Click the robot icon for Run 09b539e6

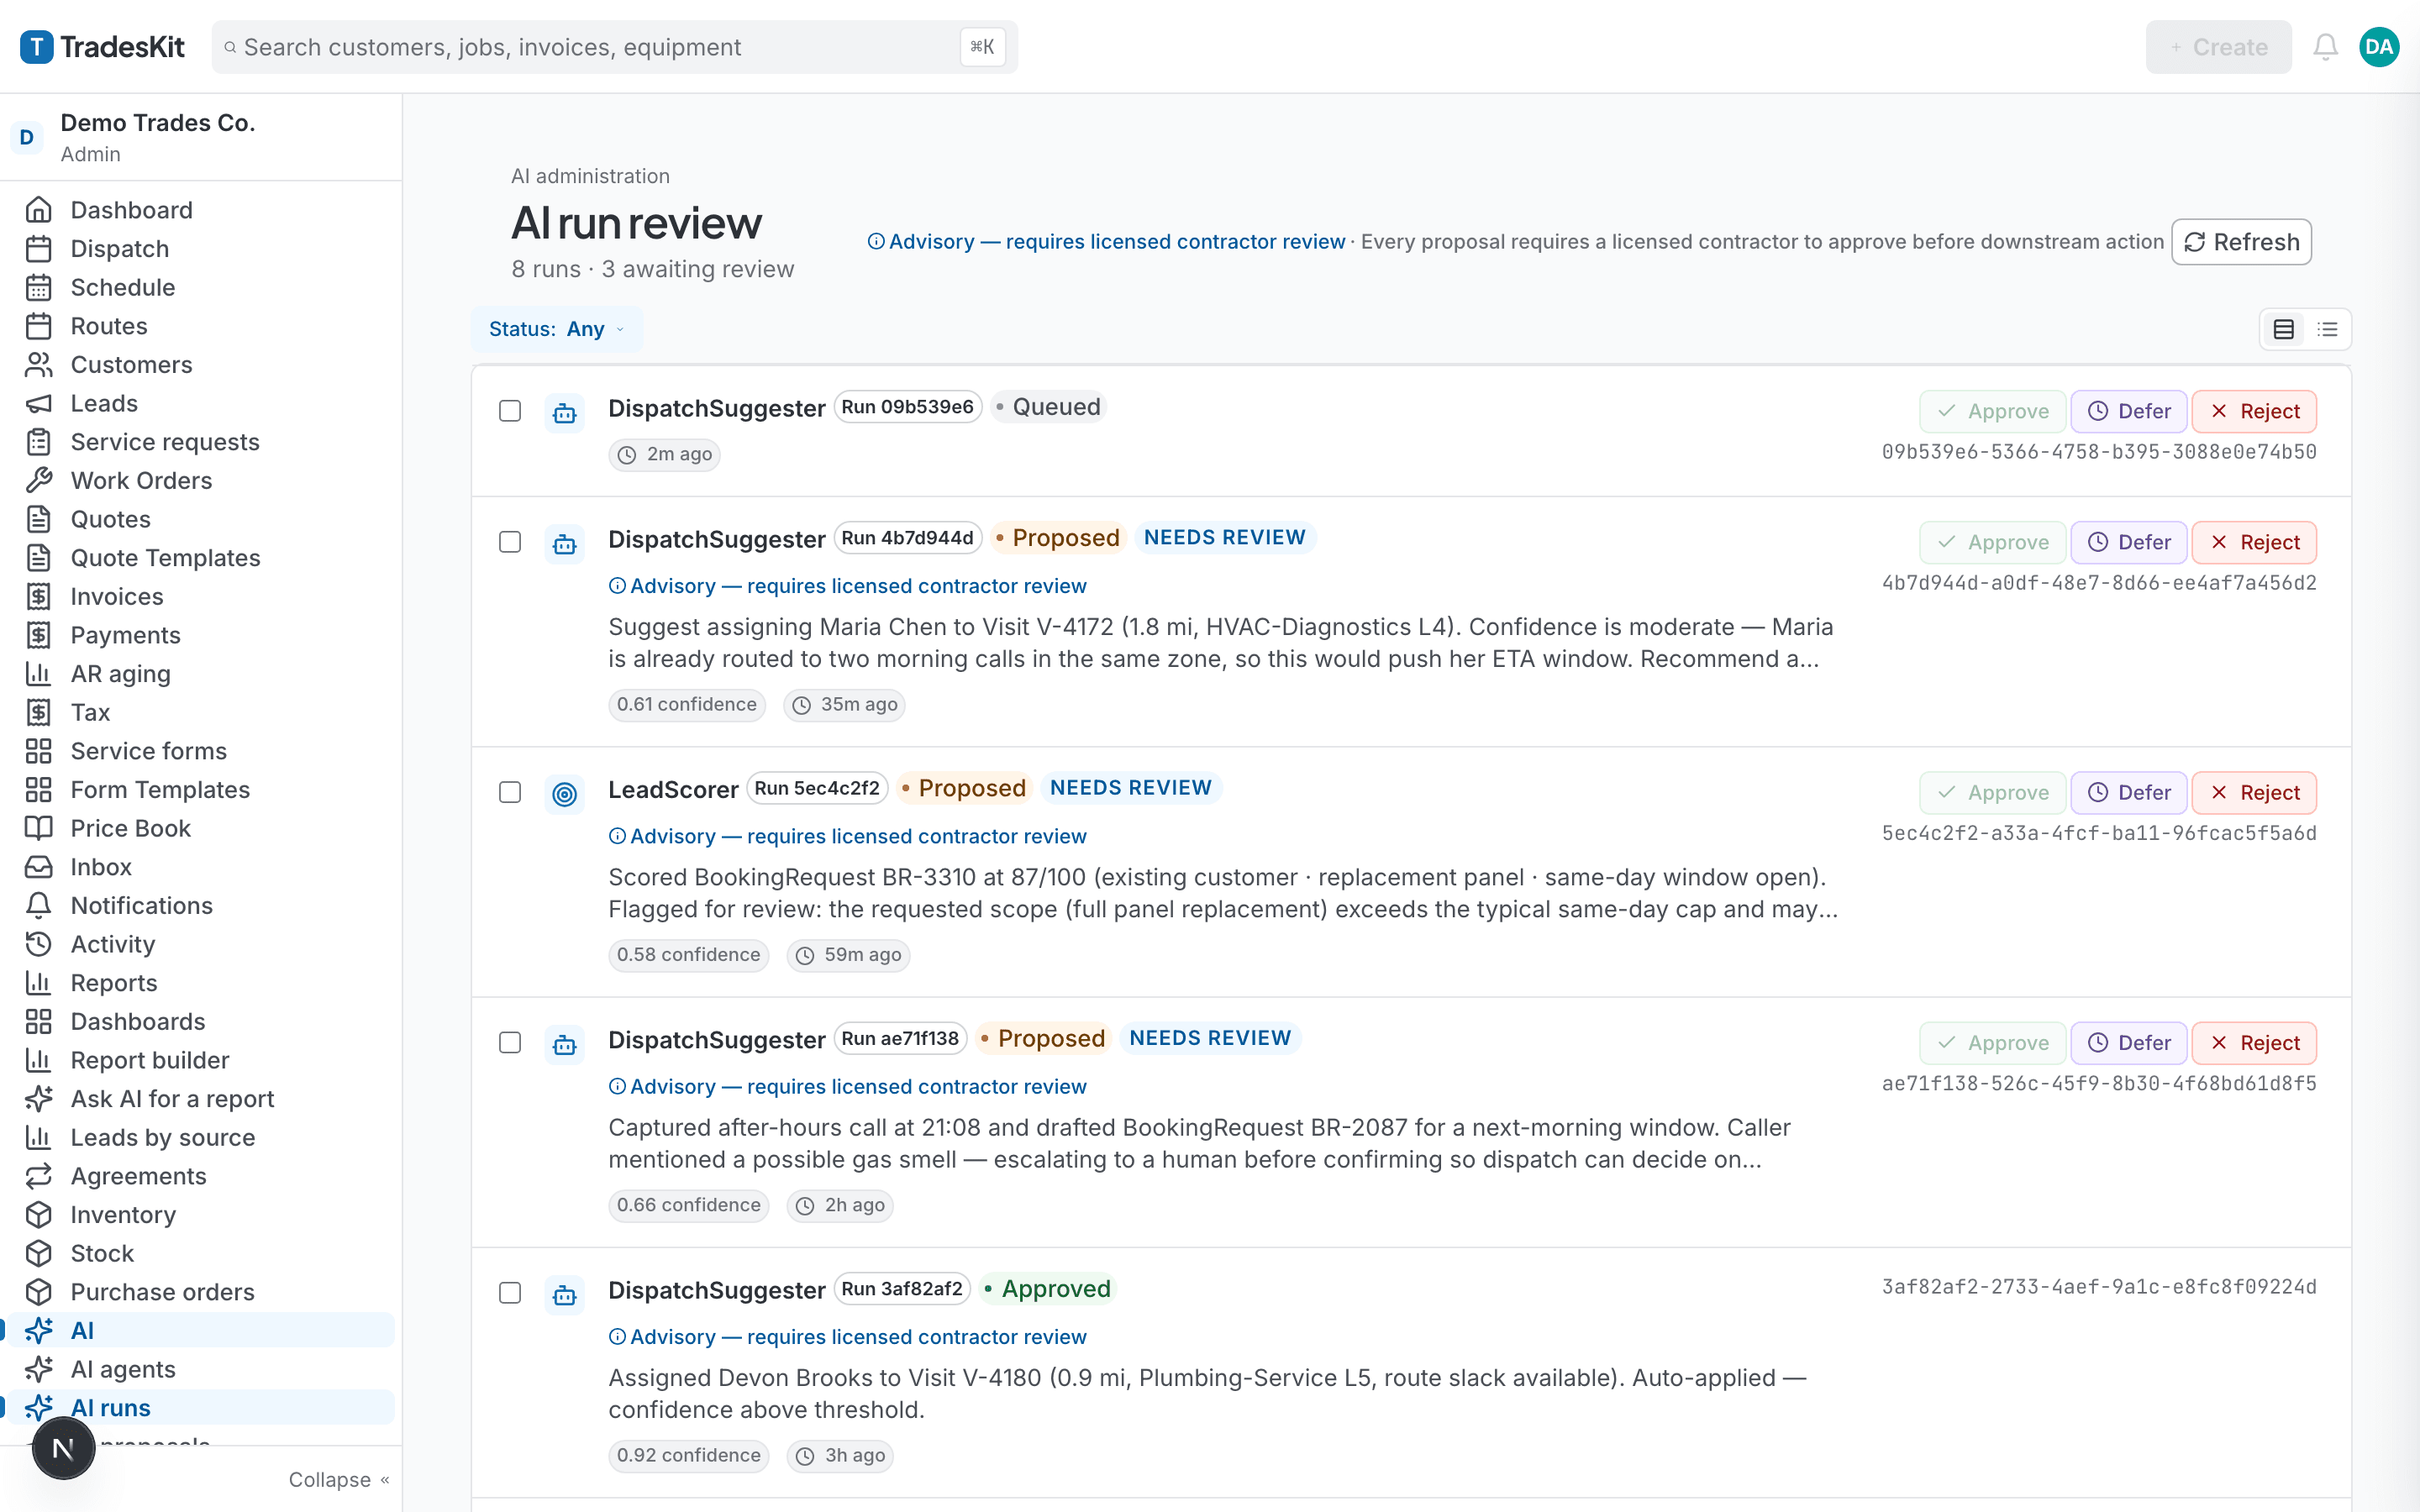pyautogui.click(x=565, y=413)
